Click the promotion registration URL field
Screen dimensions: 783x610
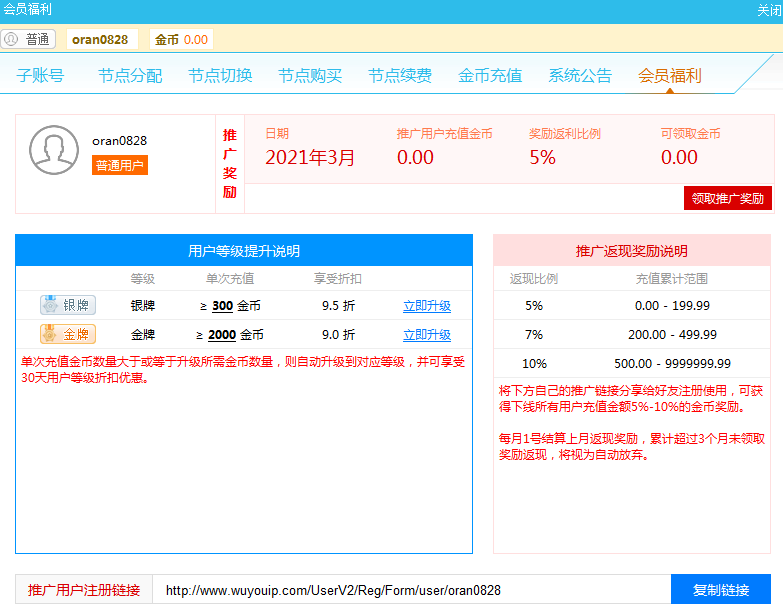[410, 590]
